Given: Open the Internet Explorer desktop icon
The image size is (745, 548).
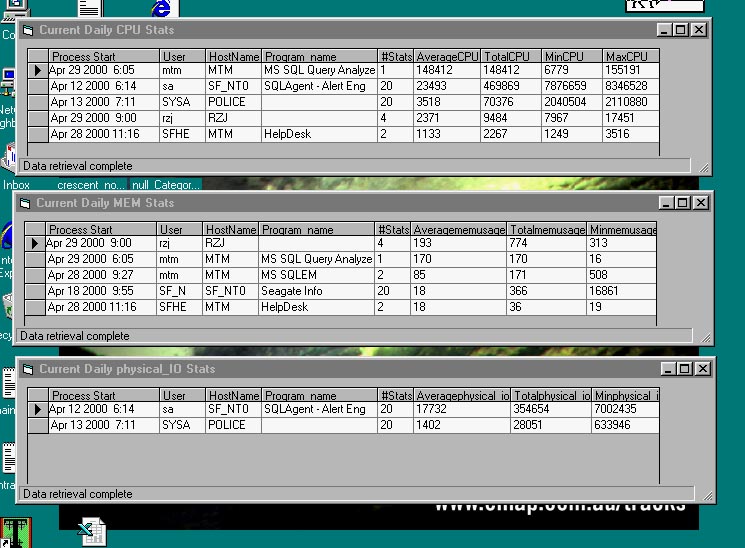Looking at the screenshot, I should click(x=162, y=9).
